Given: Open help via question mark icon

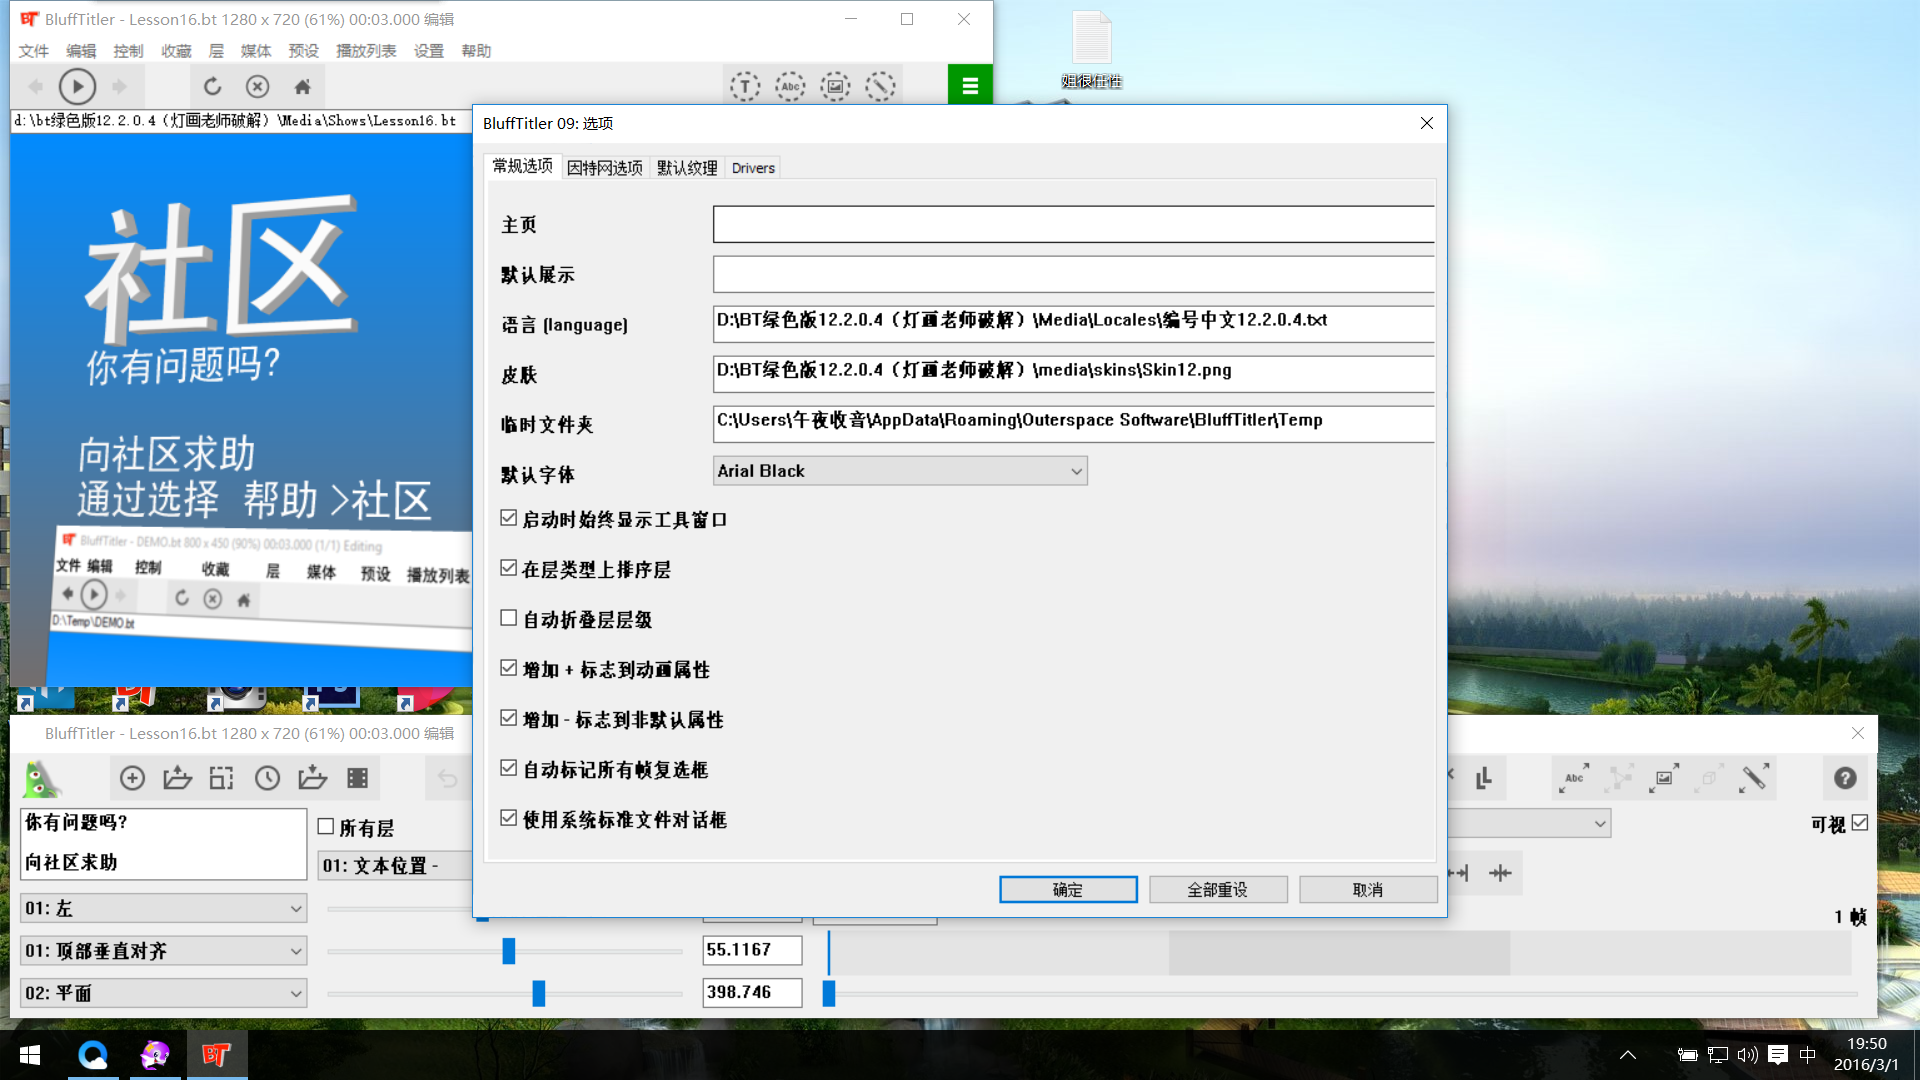Looking at the screenshot, I should (x=1845, y=778).
